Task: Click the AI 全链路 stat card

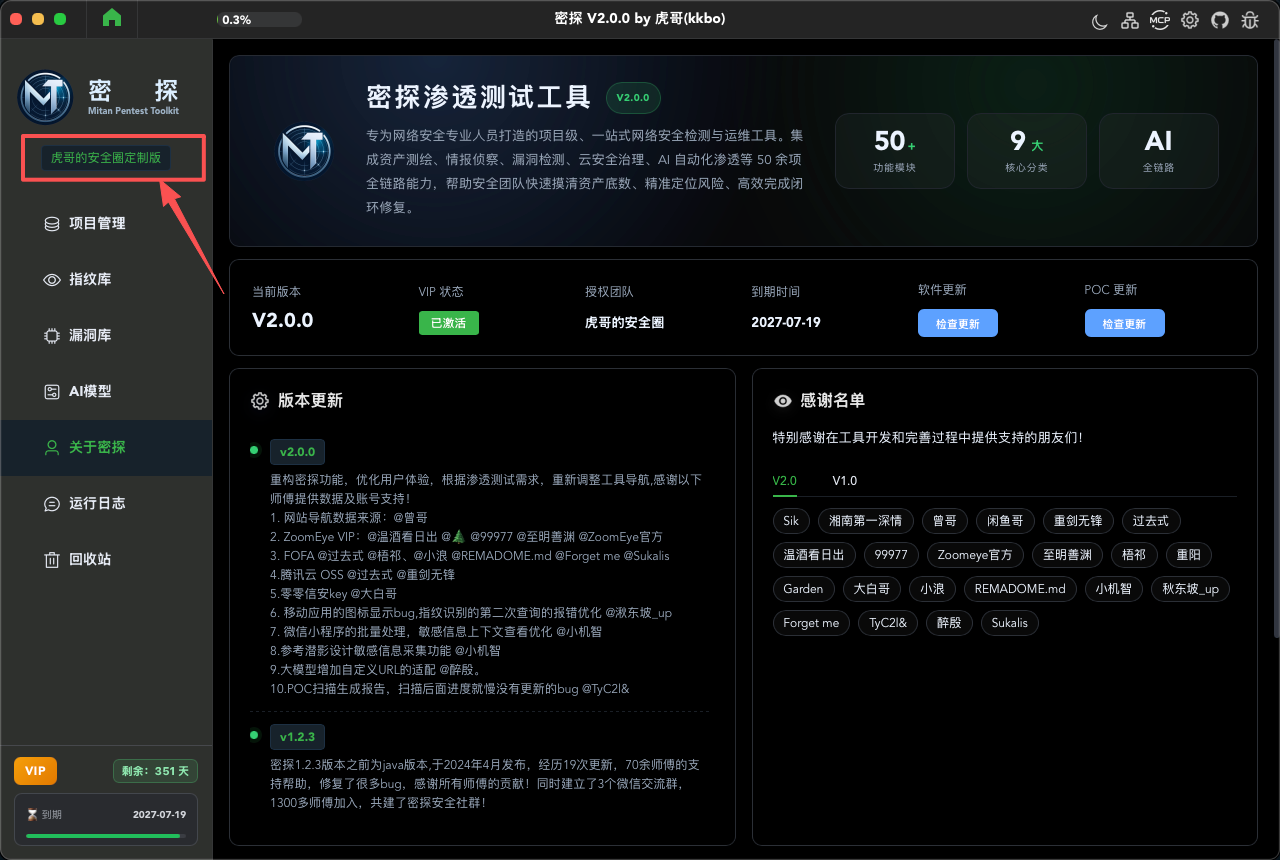Action: 1159,151
